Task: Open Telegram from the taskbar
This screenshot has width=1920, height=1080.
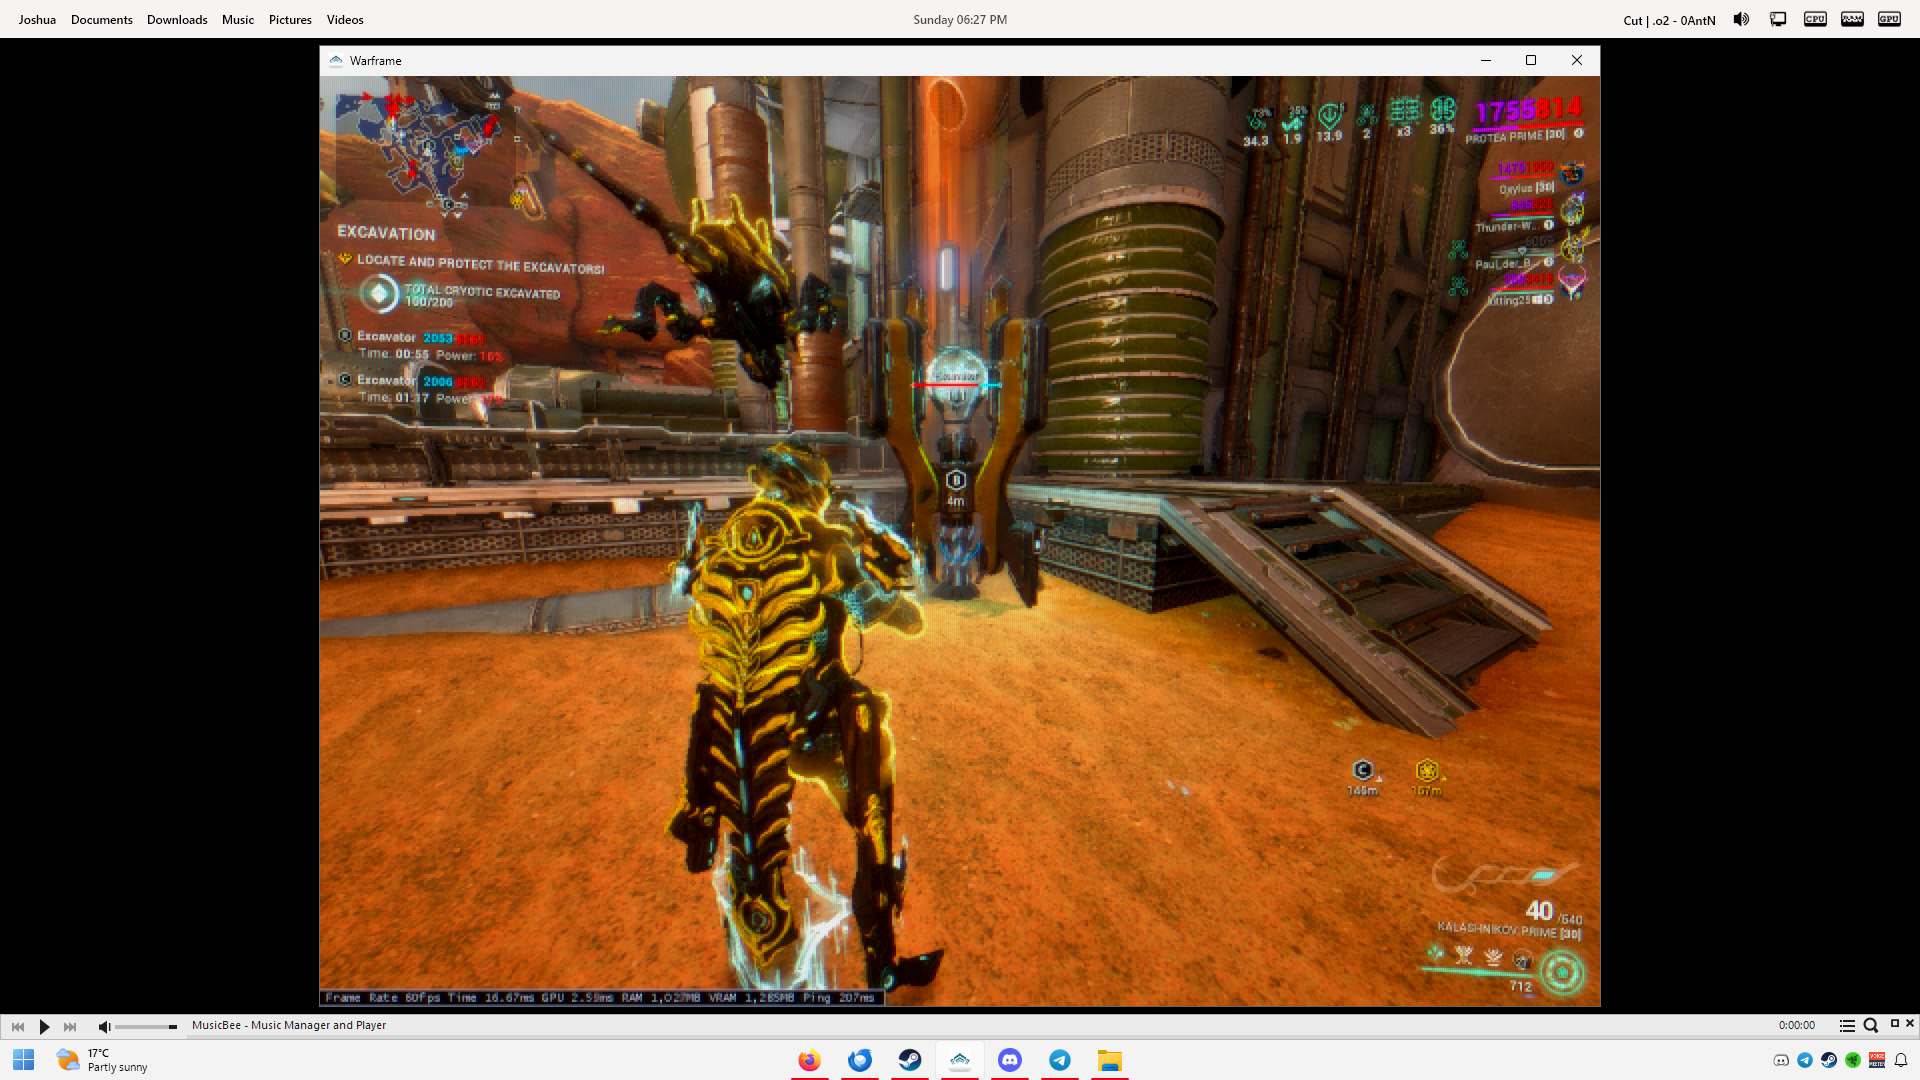Action: pyautogui.click(x=1060, y=1060)
